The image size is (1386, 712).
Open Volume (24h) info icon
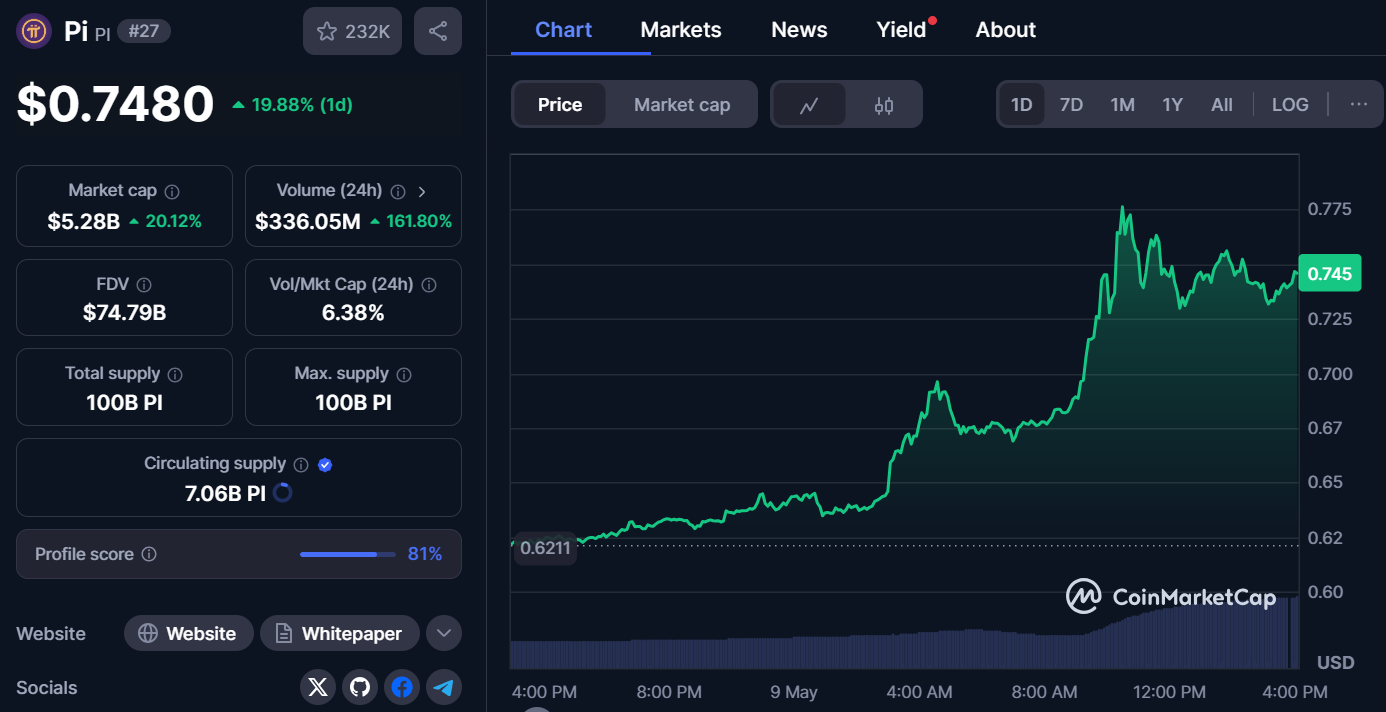[x=398, y=191]
